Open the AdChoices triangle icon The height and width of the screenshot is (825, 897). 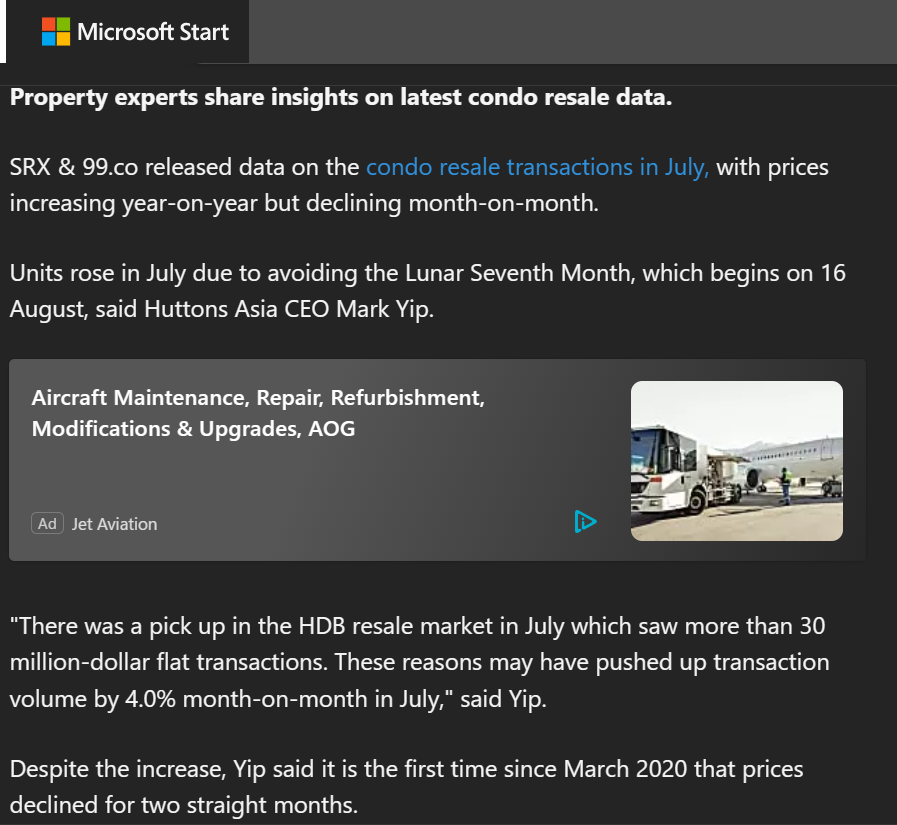coord(585,521)
